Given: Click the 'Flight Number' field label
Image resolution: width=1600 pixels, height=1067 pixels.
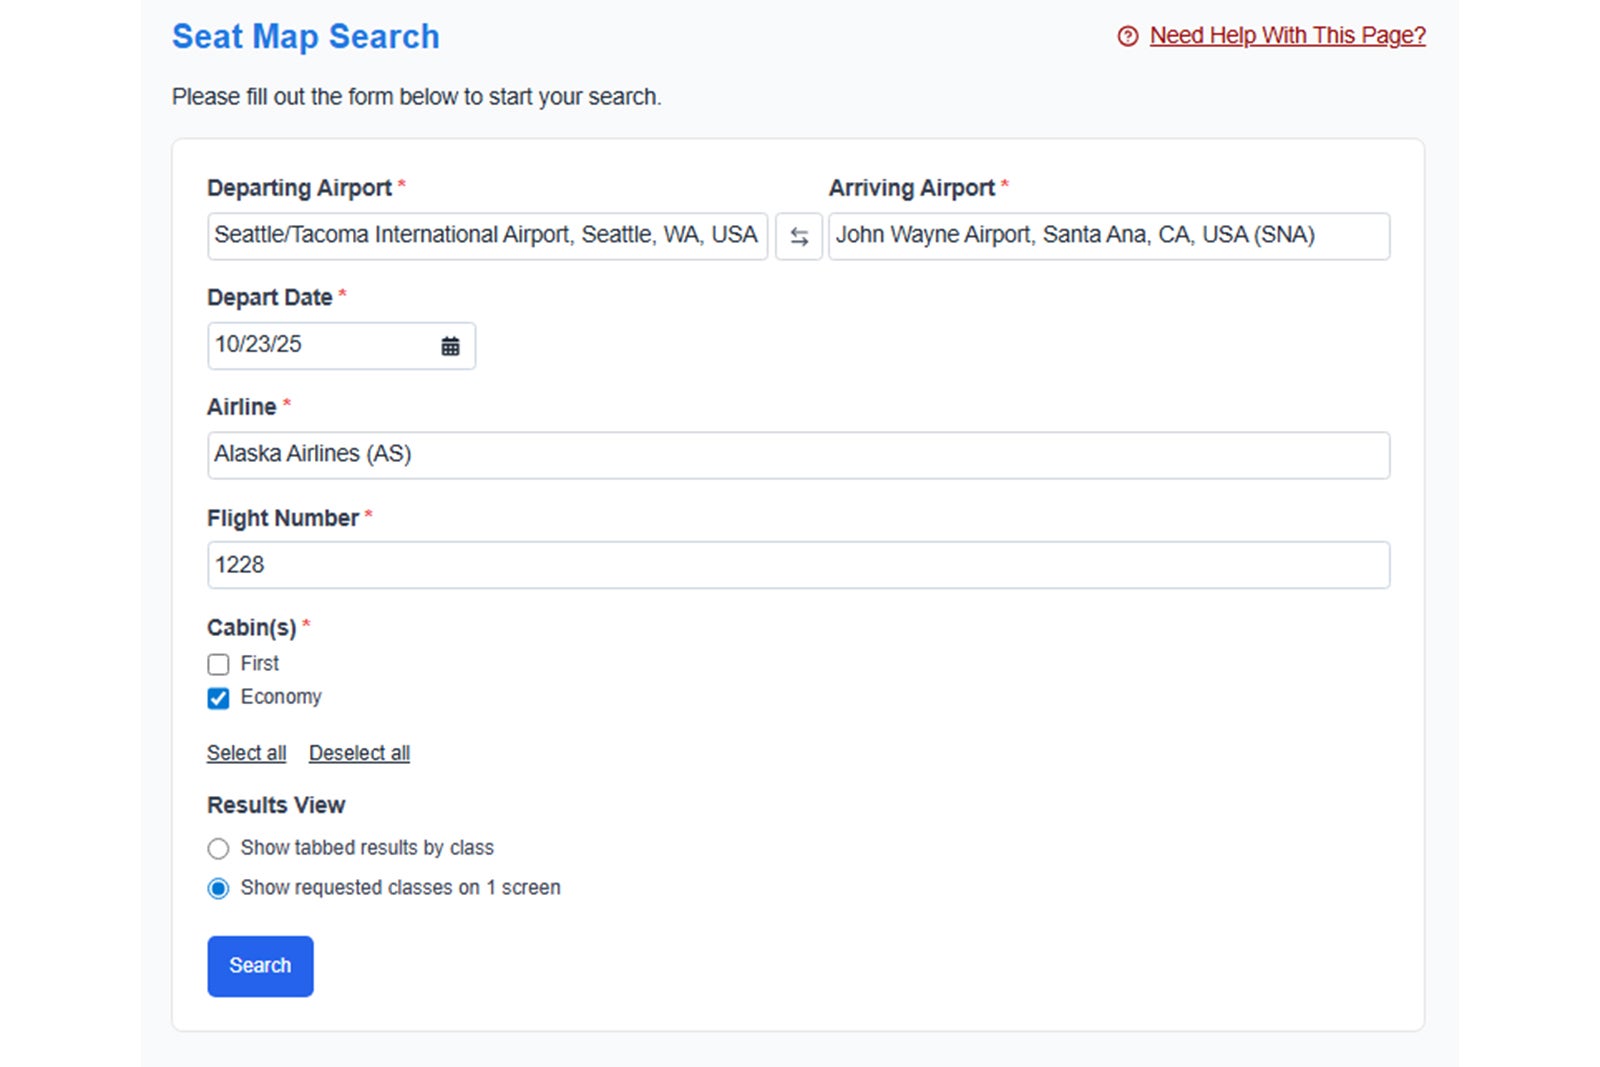Looking at the screenshot, I should pos(282,518).
